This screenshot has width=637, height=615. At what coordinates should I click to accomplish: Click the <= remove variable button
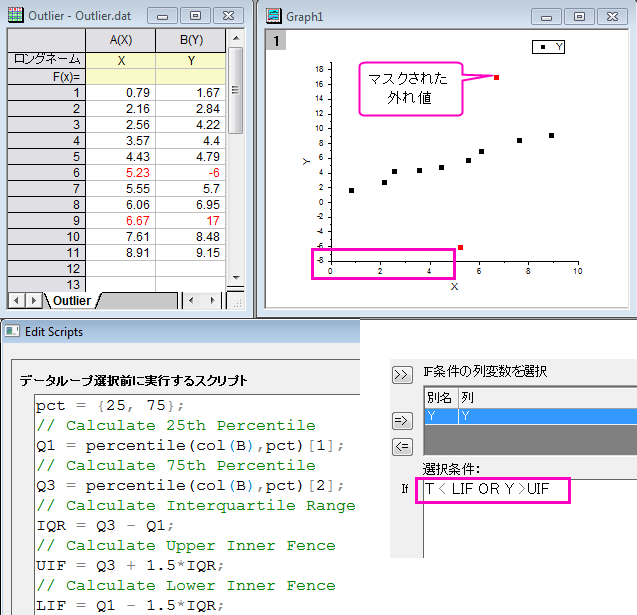tap(402, 447)
